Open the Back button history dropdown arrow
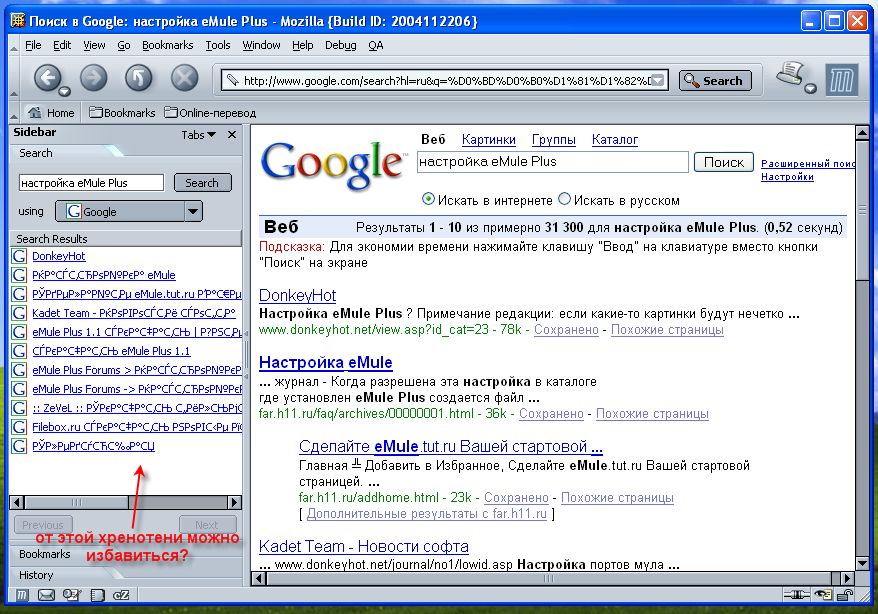Screen dimensions: 878x614 65,91
